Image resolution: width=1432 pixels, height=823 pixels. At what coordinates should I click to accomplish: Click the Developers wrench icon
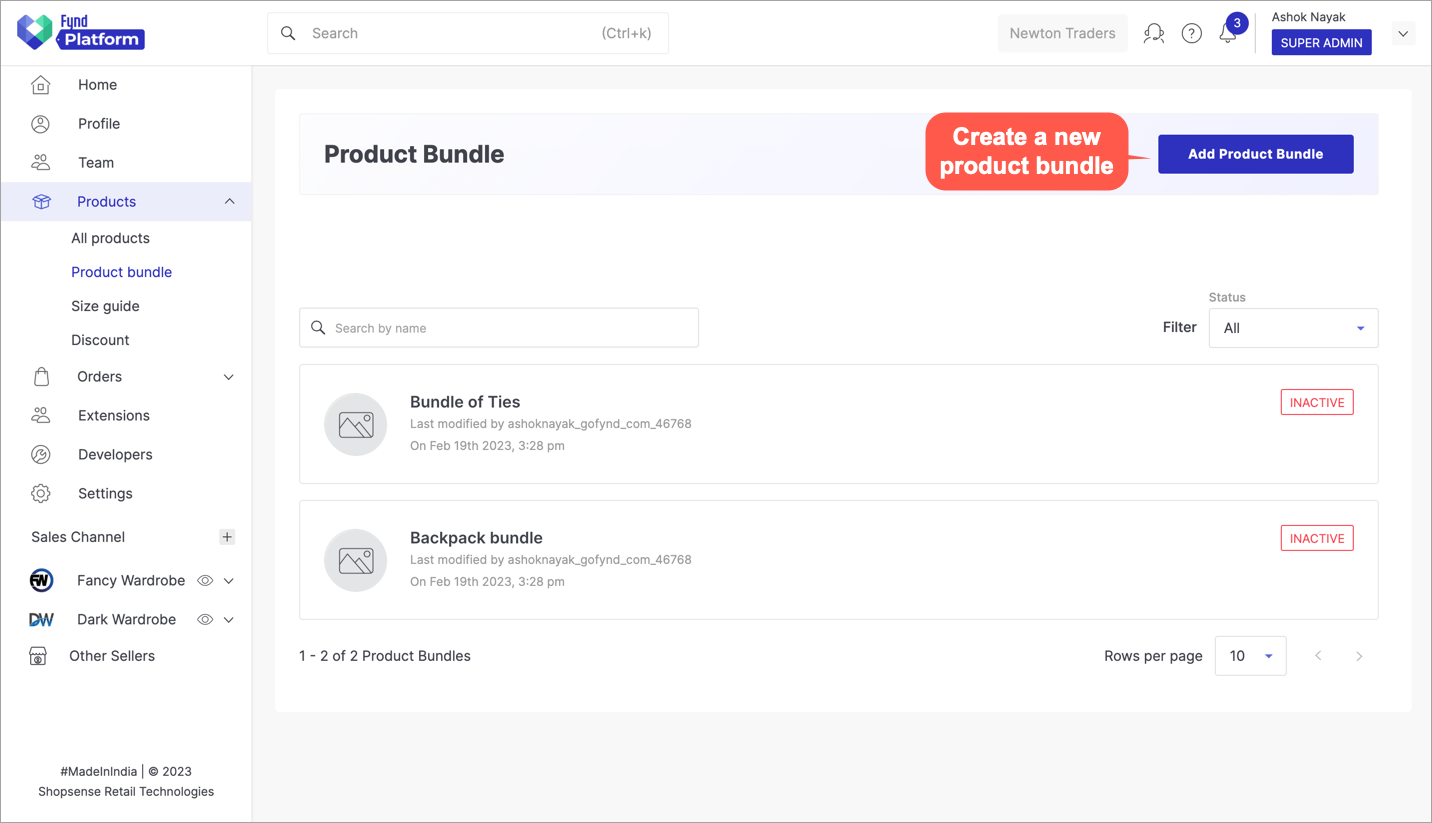(x=40, y=455)
